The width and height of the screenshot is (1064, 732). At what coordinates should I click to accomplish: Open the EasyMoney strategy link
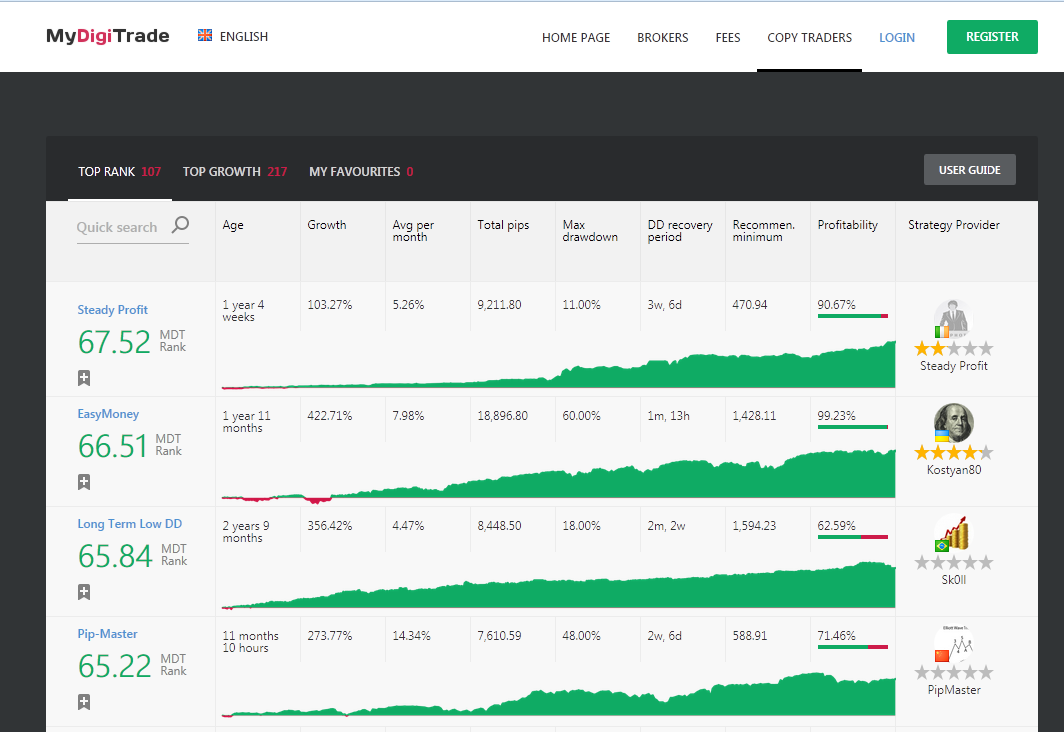click(x=108, y=414)
